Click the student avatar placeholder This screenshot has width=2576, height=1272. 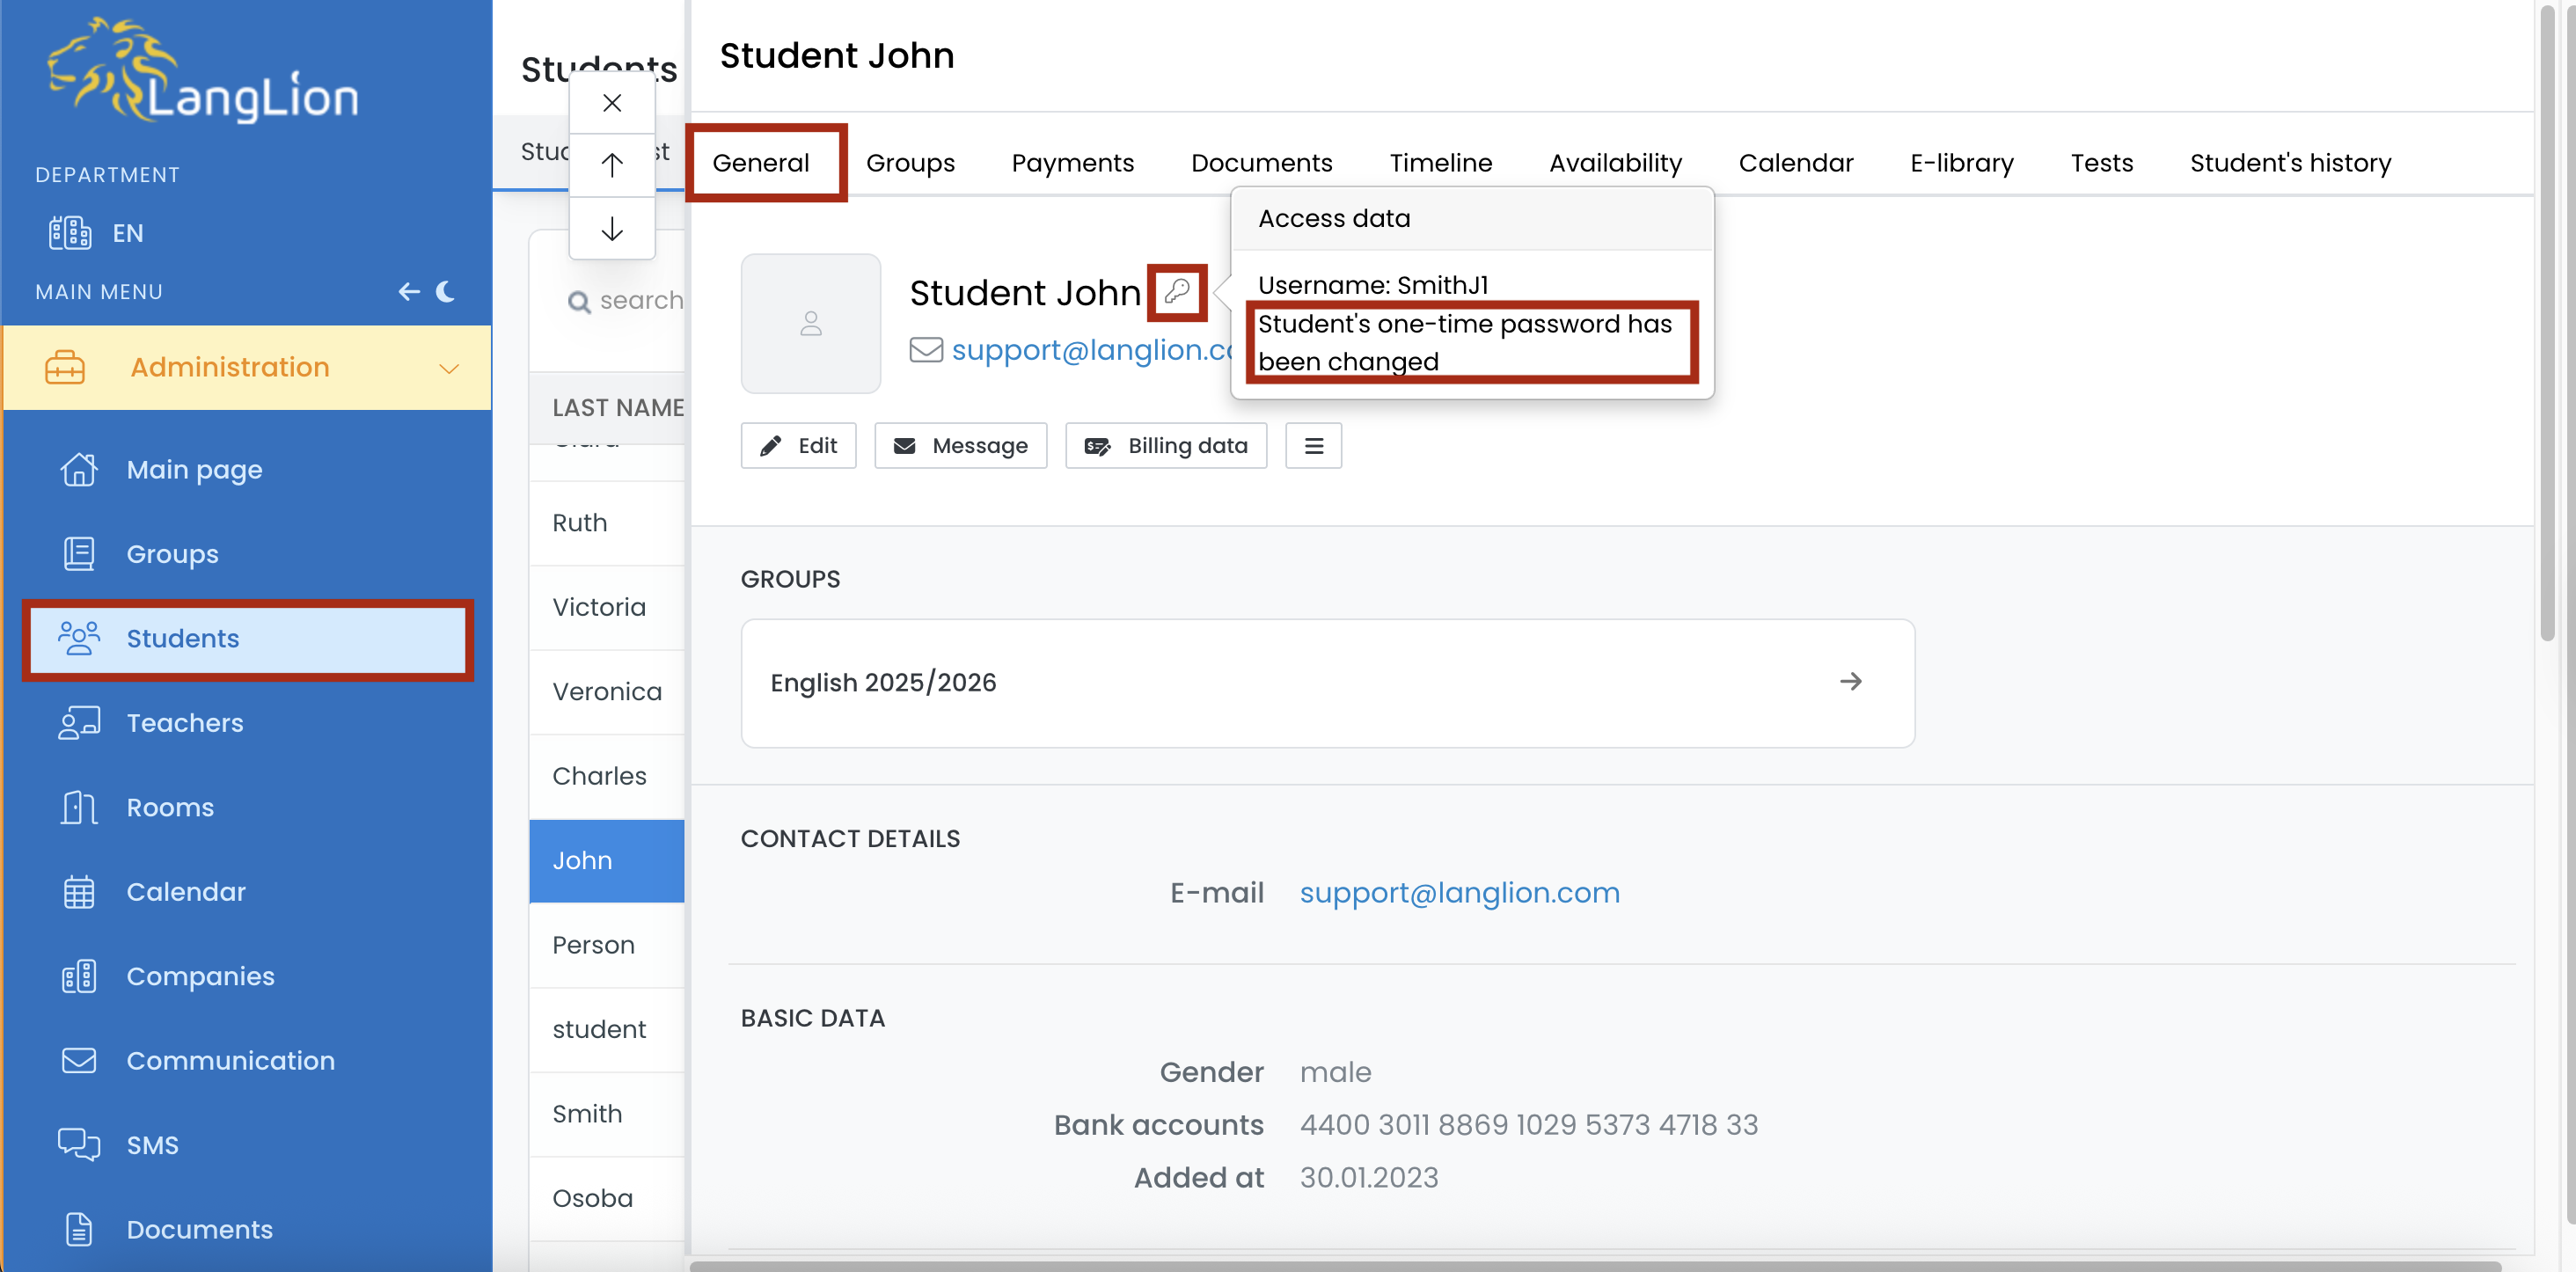[x=810, y=323]
